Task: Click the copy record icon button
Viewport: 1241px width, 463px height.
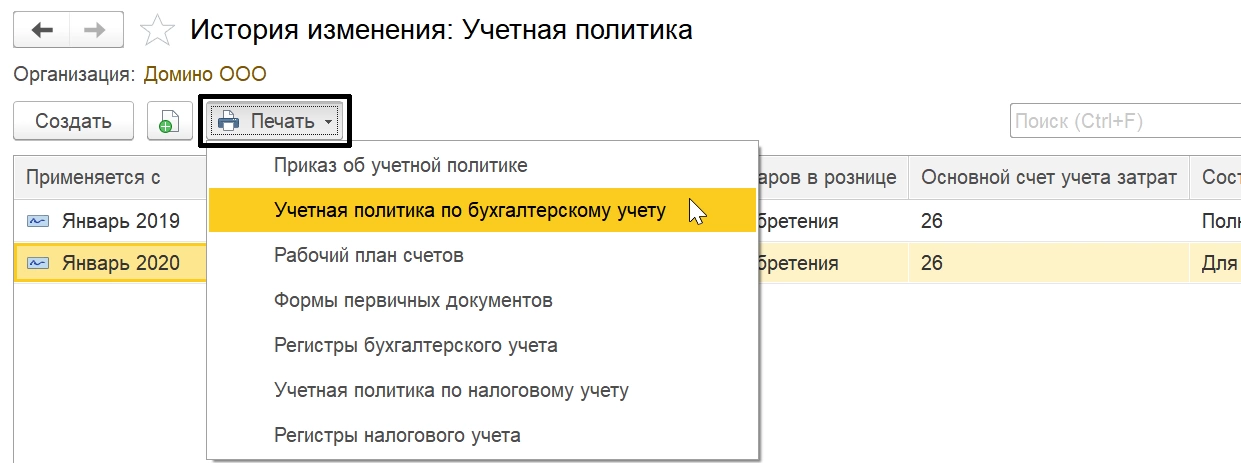Action: pyautogui.click(x=169, y=122)
